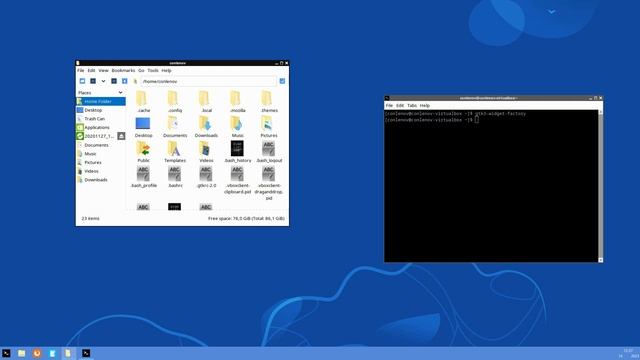This screenshot has width=640, height=360.
Task: Select Home Folder in Places sidebar
Action: 100,101
